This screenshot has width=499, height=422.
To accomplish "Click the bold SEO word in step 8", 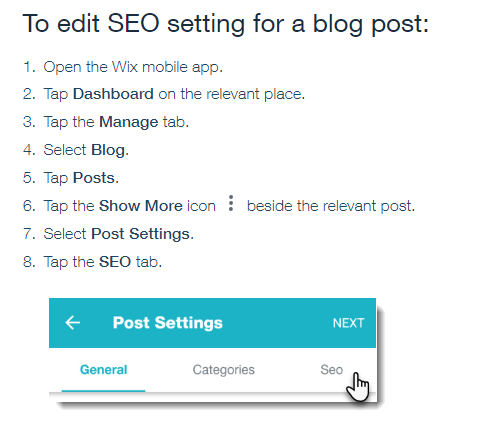I will click(x=115, y=262).
